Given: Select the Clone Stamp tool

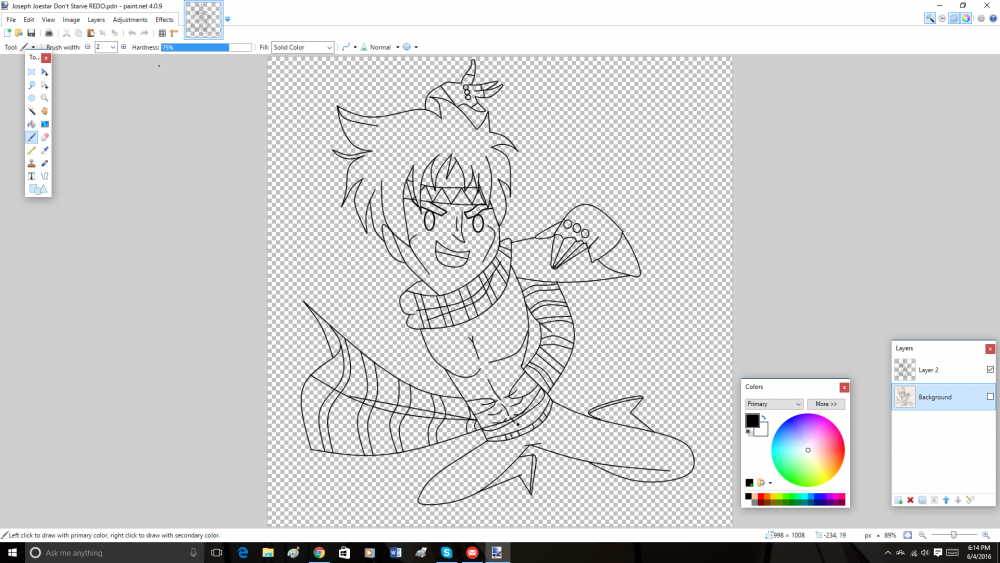Looking at the screenshot, I should tap(31, 163).
